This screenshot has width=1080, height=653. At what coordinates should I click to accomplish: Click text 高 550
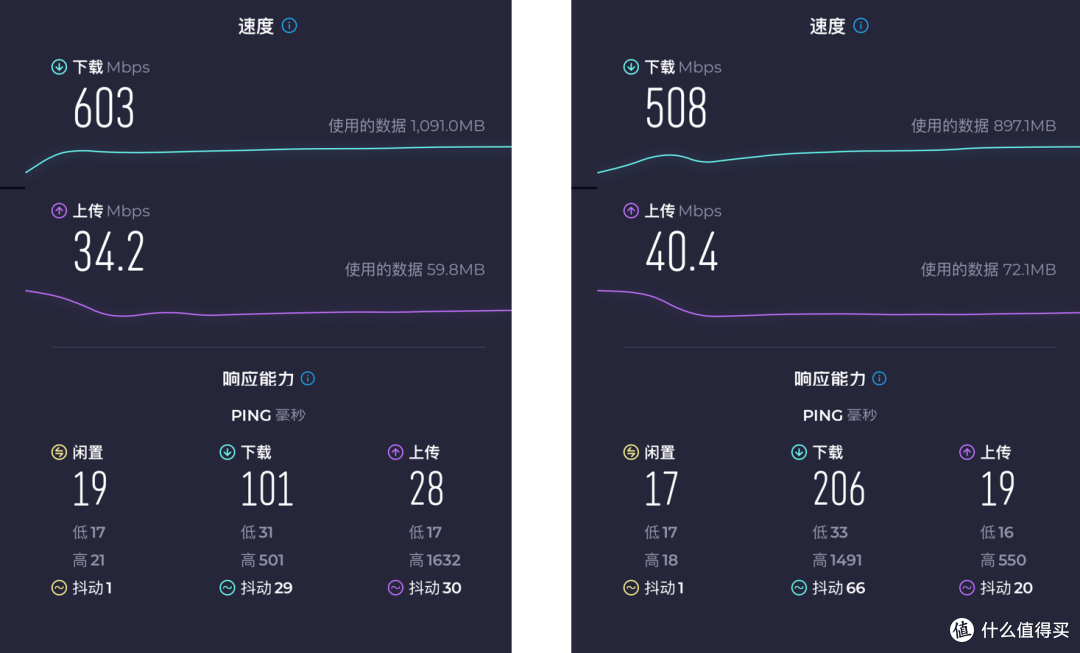pyautogui.click(x=1003, y=560)
